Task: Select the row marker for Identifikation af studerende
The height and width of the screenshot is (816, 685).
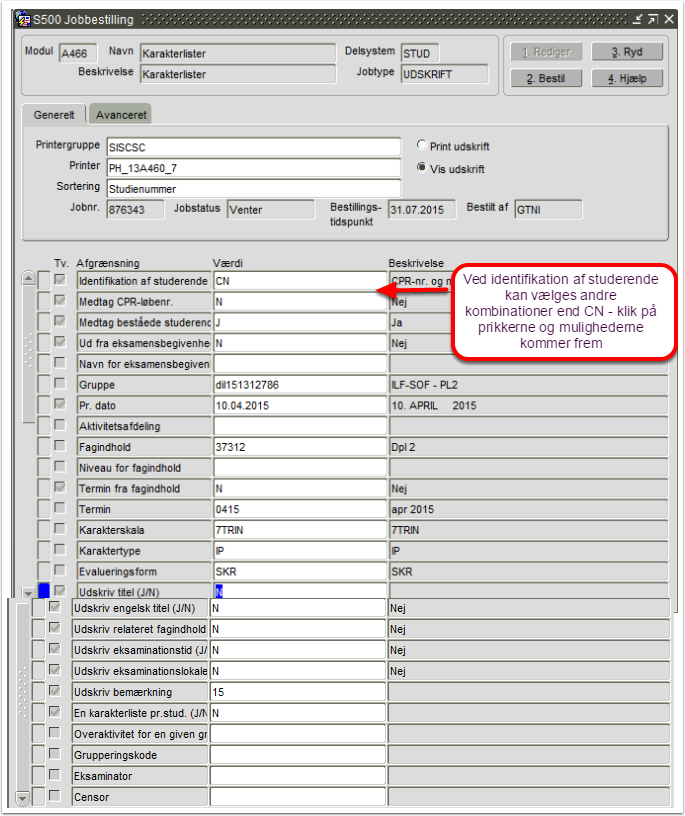Action: click(44, 281)
